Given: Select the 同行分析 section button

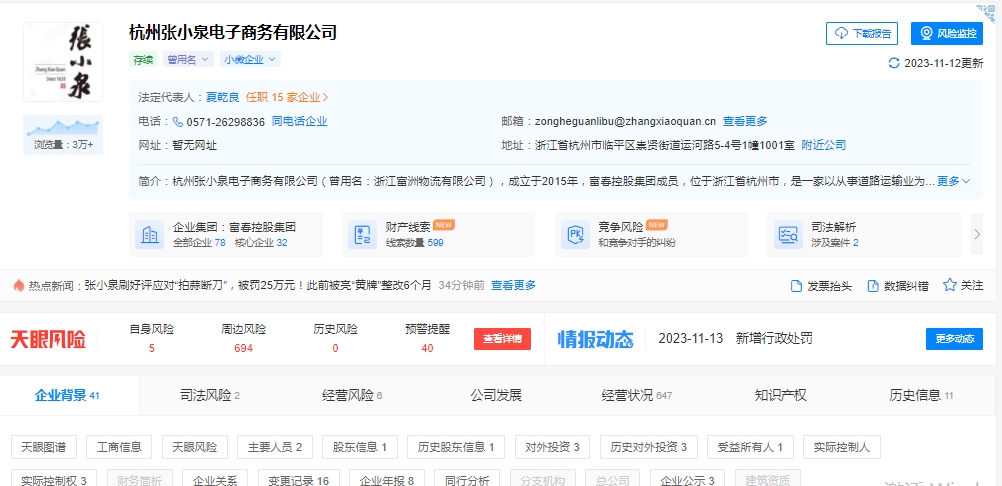Looking at the screenshot, I should [x=467, y=478].
